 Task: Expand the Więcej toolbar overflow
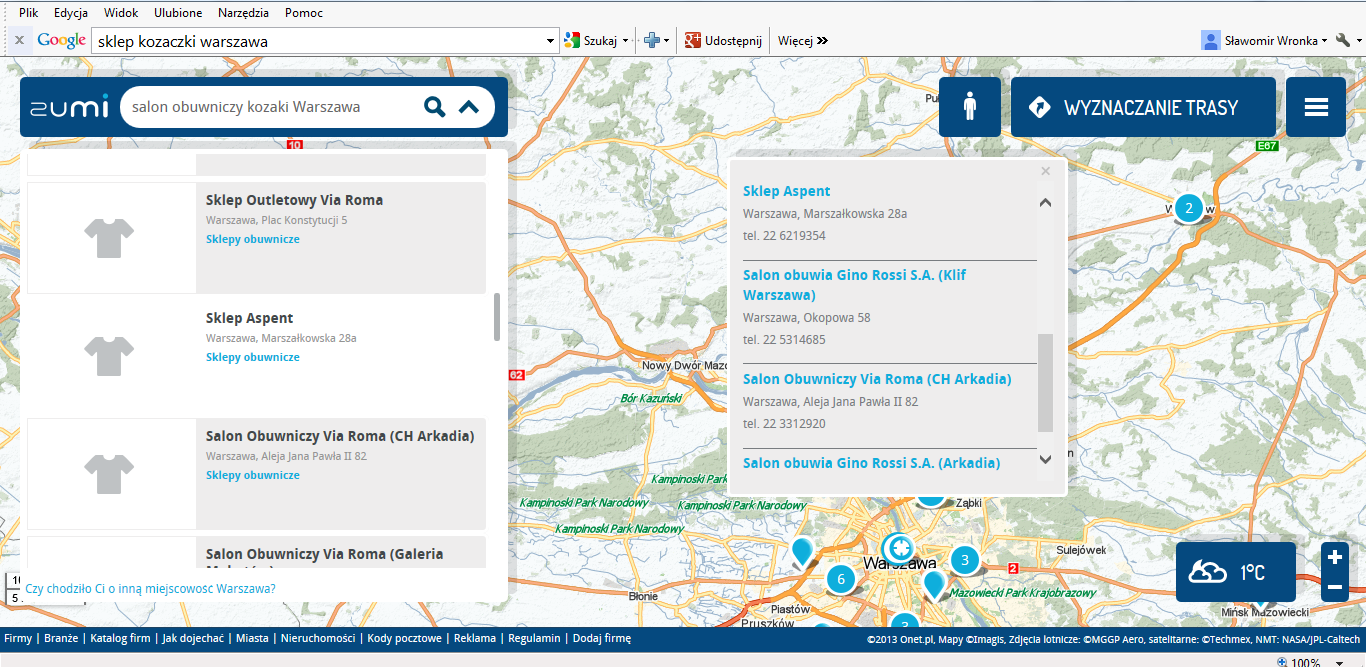pyautogui.click(x=803, y=41)
